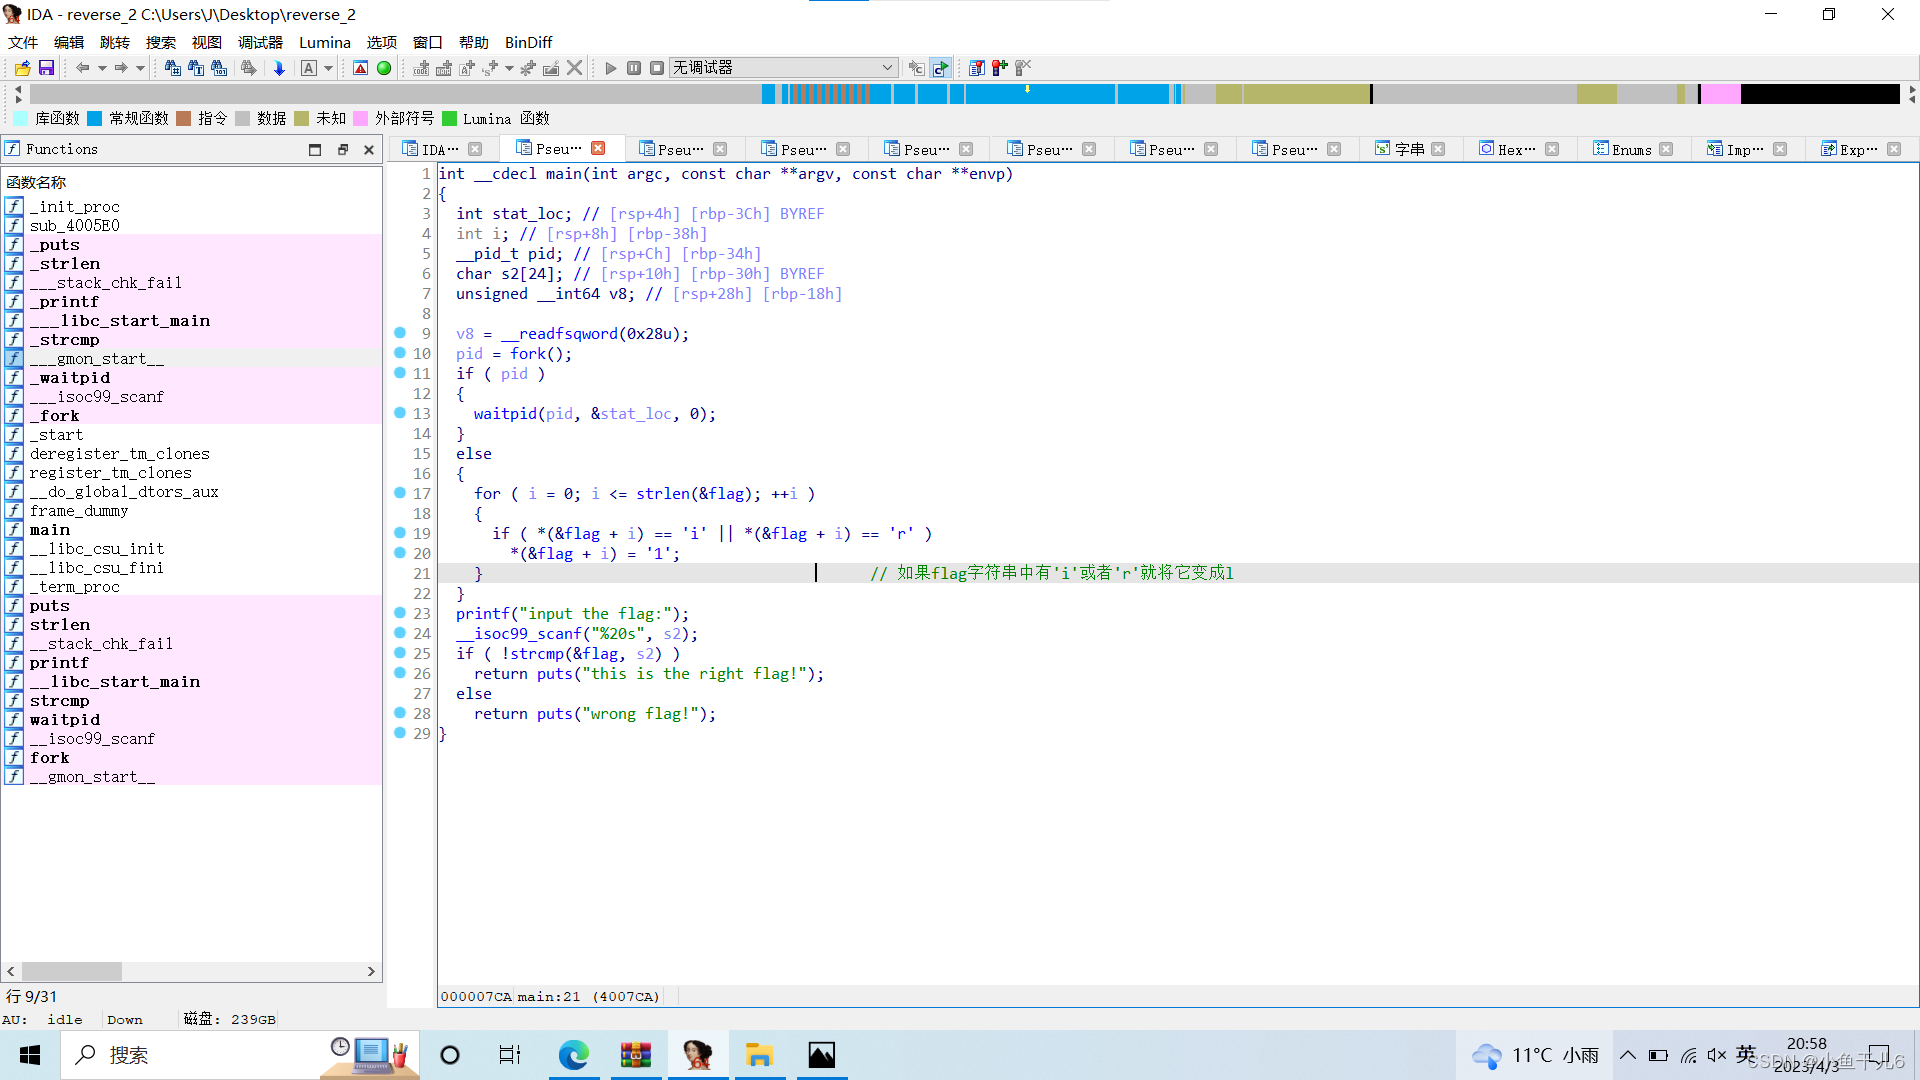This screenshot has width=1920, height=1080.
Task: Open the Lumina menu
Action: point(324,42)
